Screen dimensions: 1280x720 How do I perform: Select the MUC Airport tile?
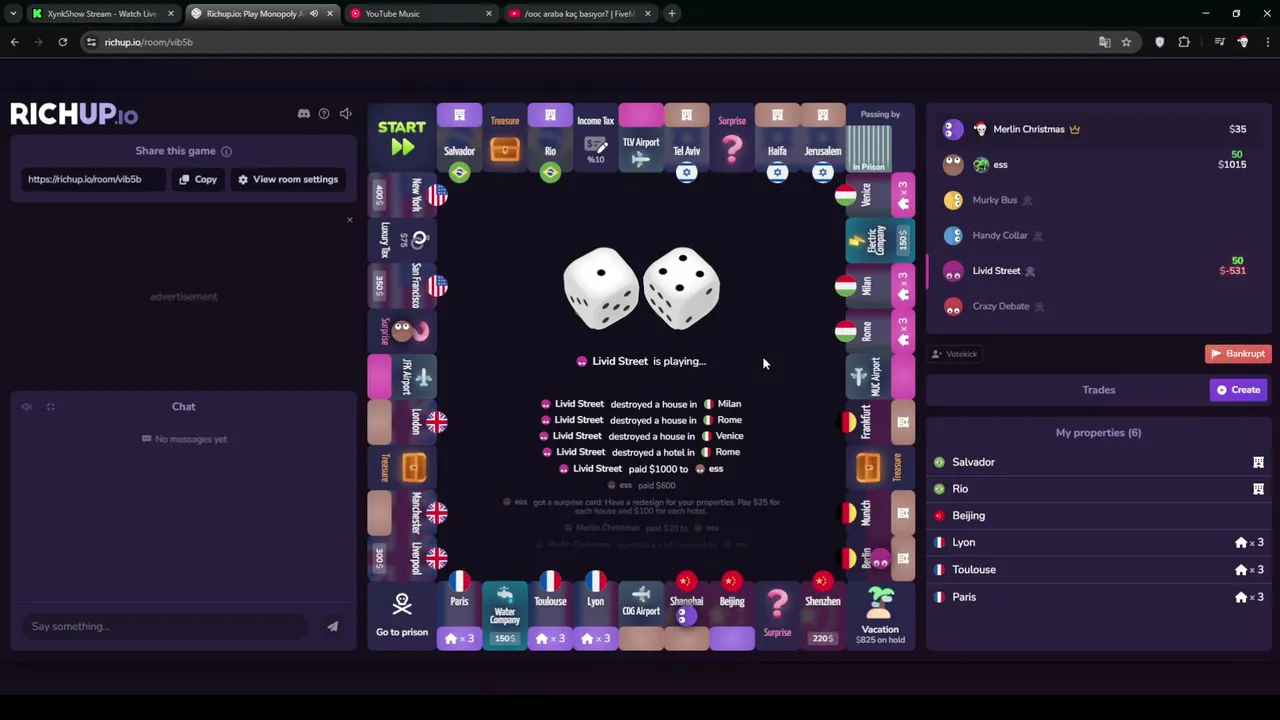pyautogui.click(x=880, y=377)
